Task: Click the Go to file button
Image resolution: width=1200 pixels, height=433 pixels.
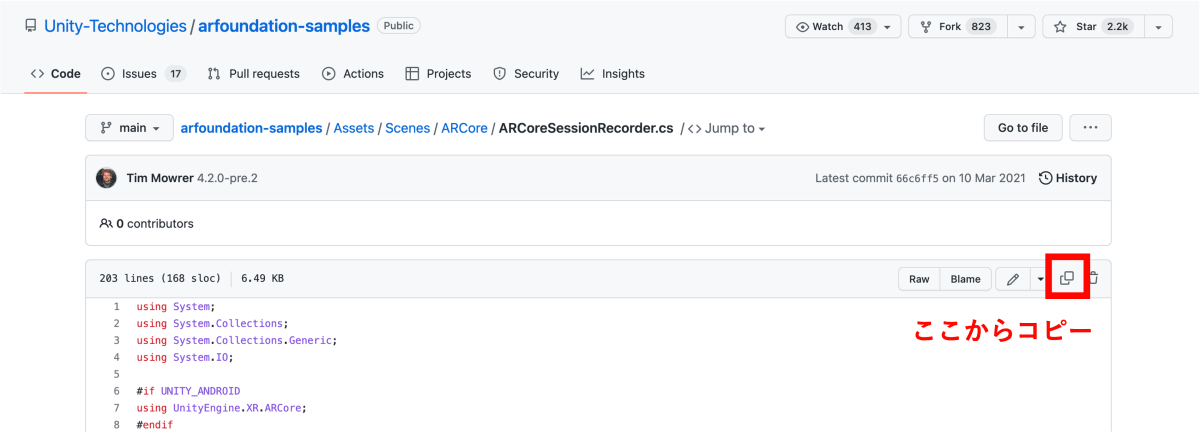Action: (1023, 128)
